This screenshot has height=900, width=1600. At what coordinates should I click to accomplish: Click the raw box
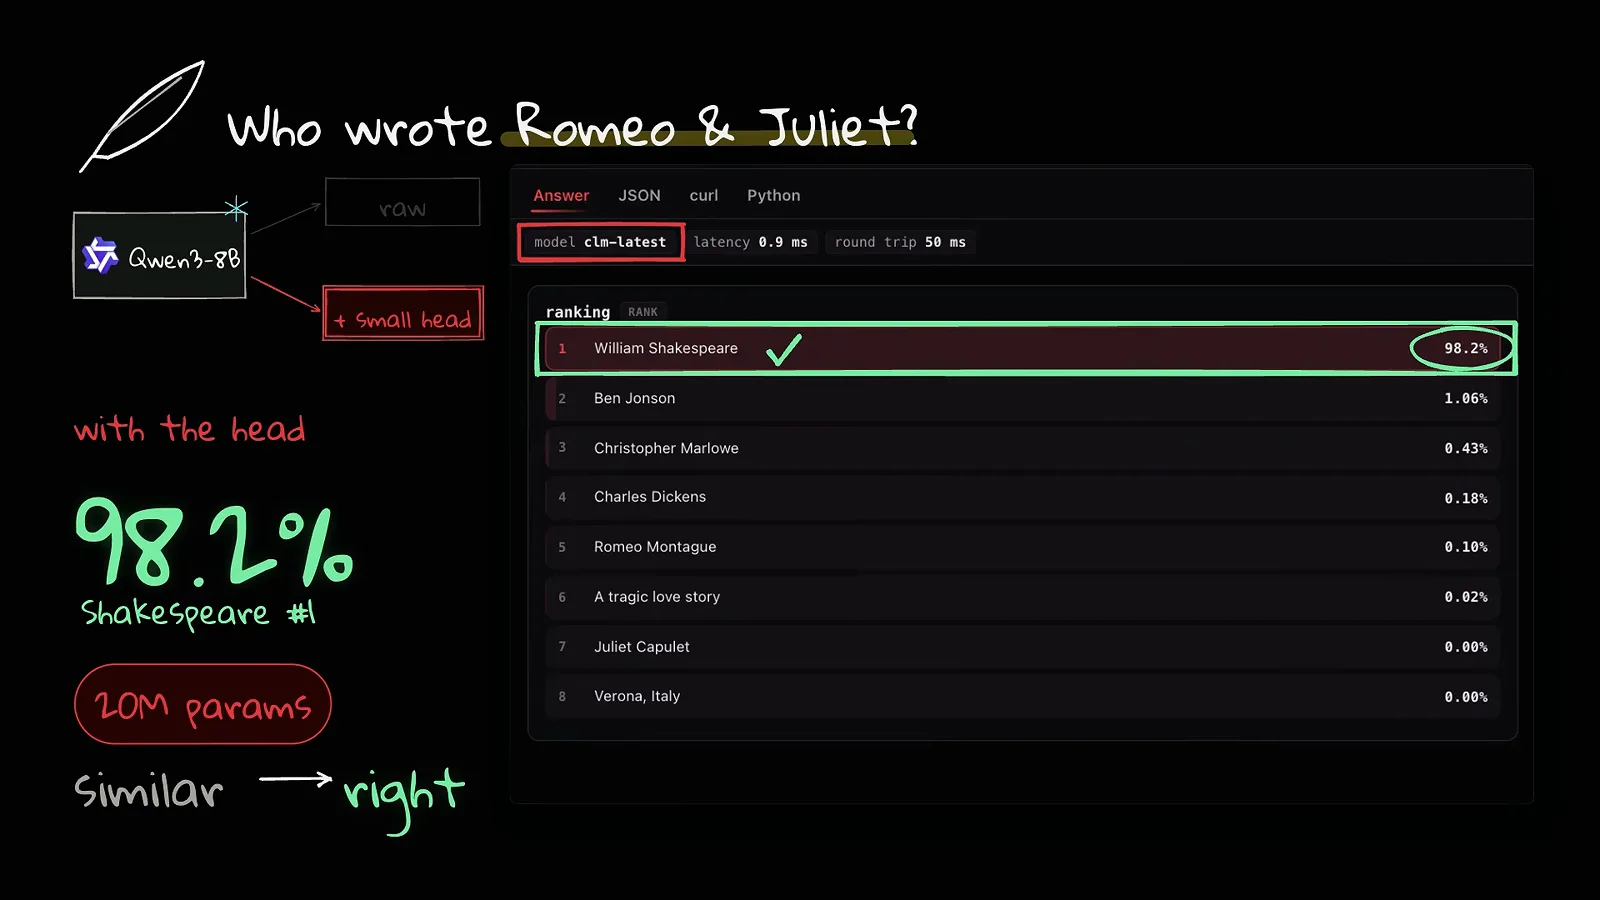402,202
